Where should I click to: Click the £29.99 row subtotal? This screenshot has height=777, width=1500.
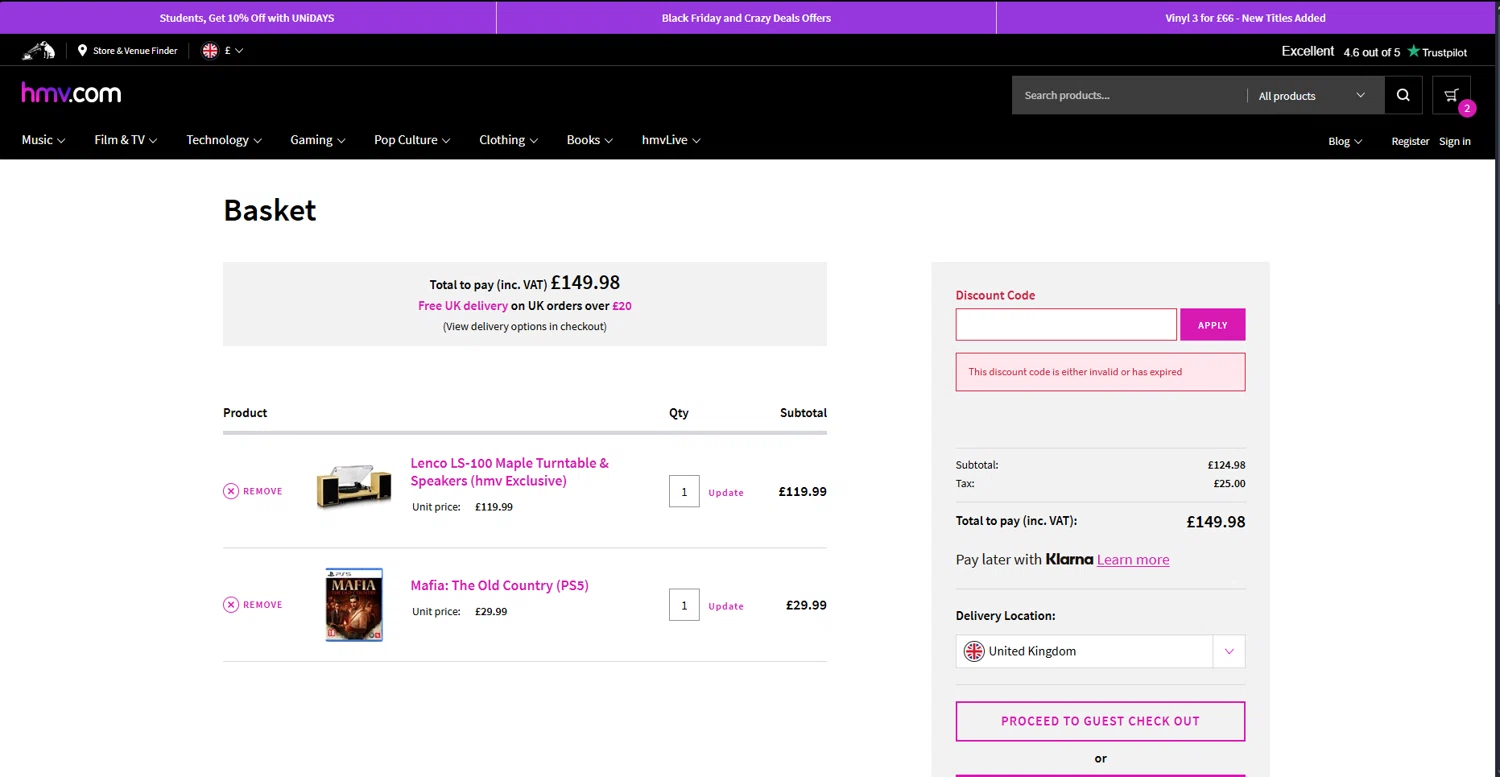click(x=806, y=605)
